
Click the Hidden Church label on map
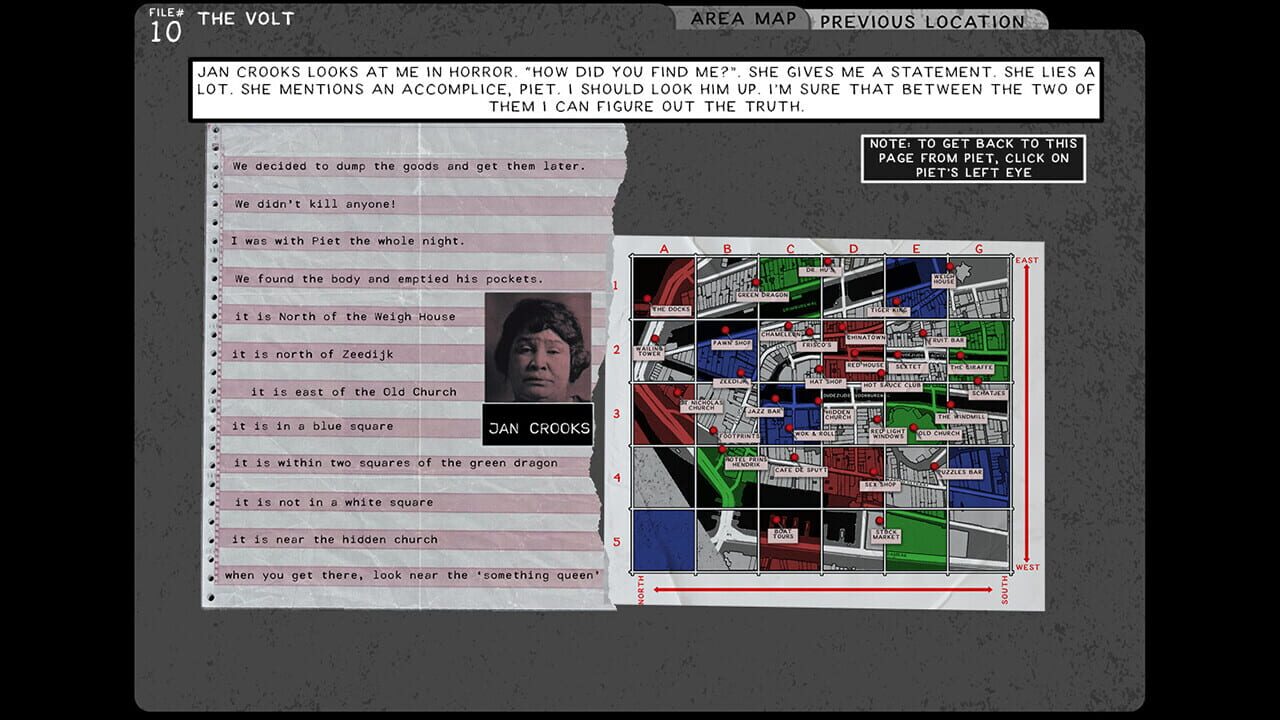tap(838, 414)
